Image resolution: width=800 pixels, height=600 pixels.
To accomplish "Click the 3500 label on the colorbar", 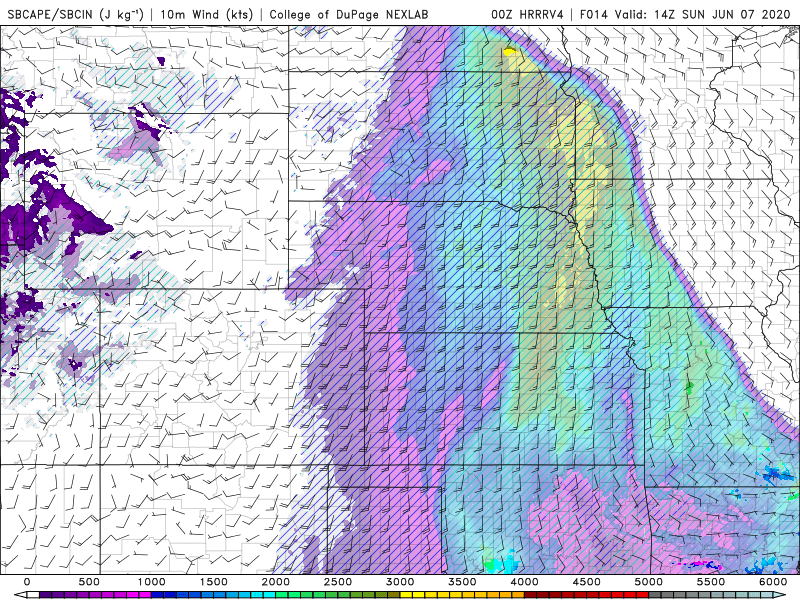I will click(x=463, y=582).
